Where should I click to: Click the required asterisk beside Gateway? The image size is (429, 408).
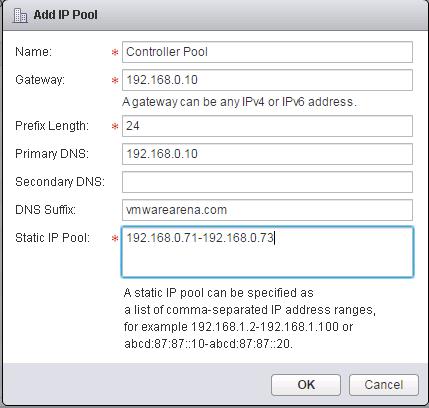115,81
